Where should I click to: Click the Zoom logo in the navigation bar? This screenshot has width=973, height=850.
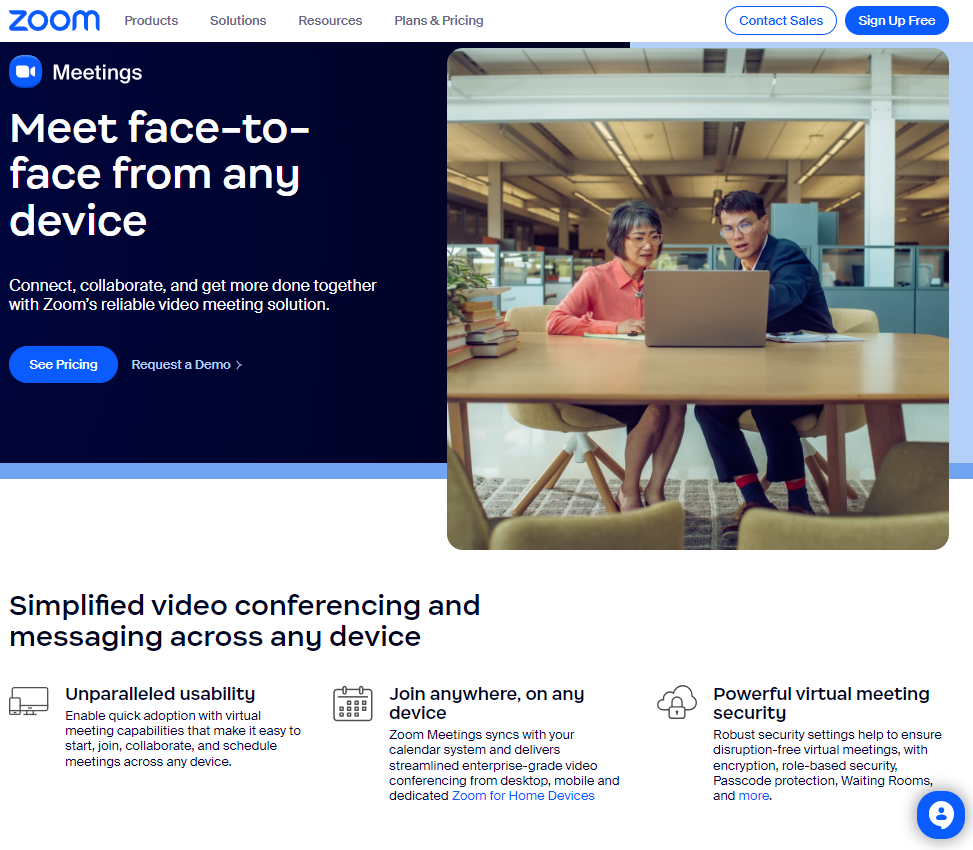coord(54,20)
